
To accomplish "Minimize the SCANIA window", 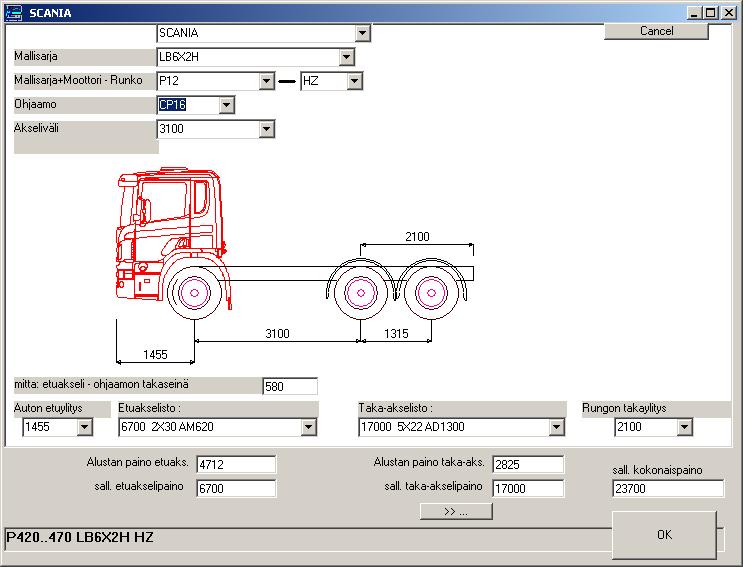I will pyautogui.click(x=694, y=13).
